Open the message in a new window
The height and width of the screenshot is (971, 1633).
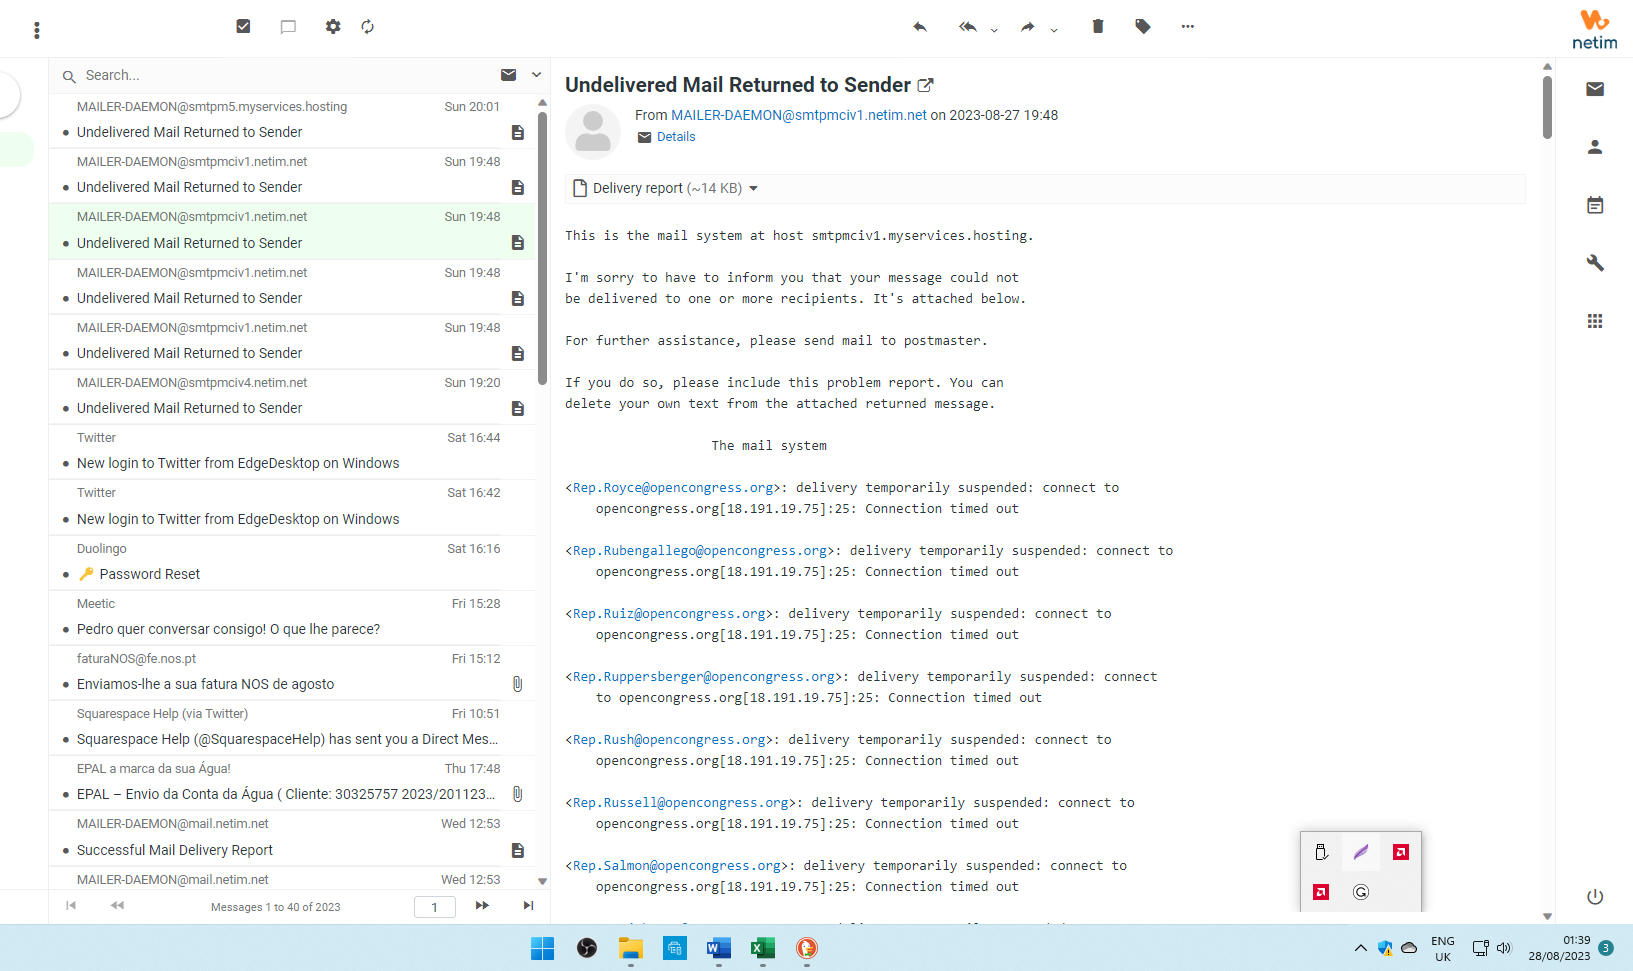926,85
